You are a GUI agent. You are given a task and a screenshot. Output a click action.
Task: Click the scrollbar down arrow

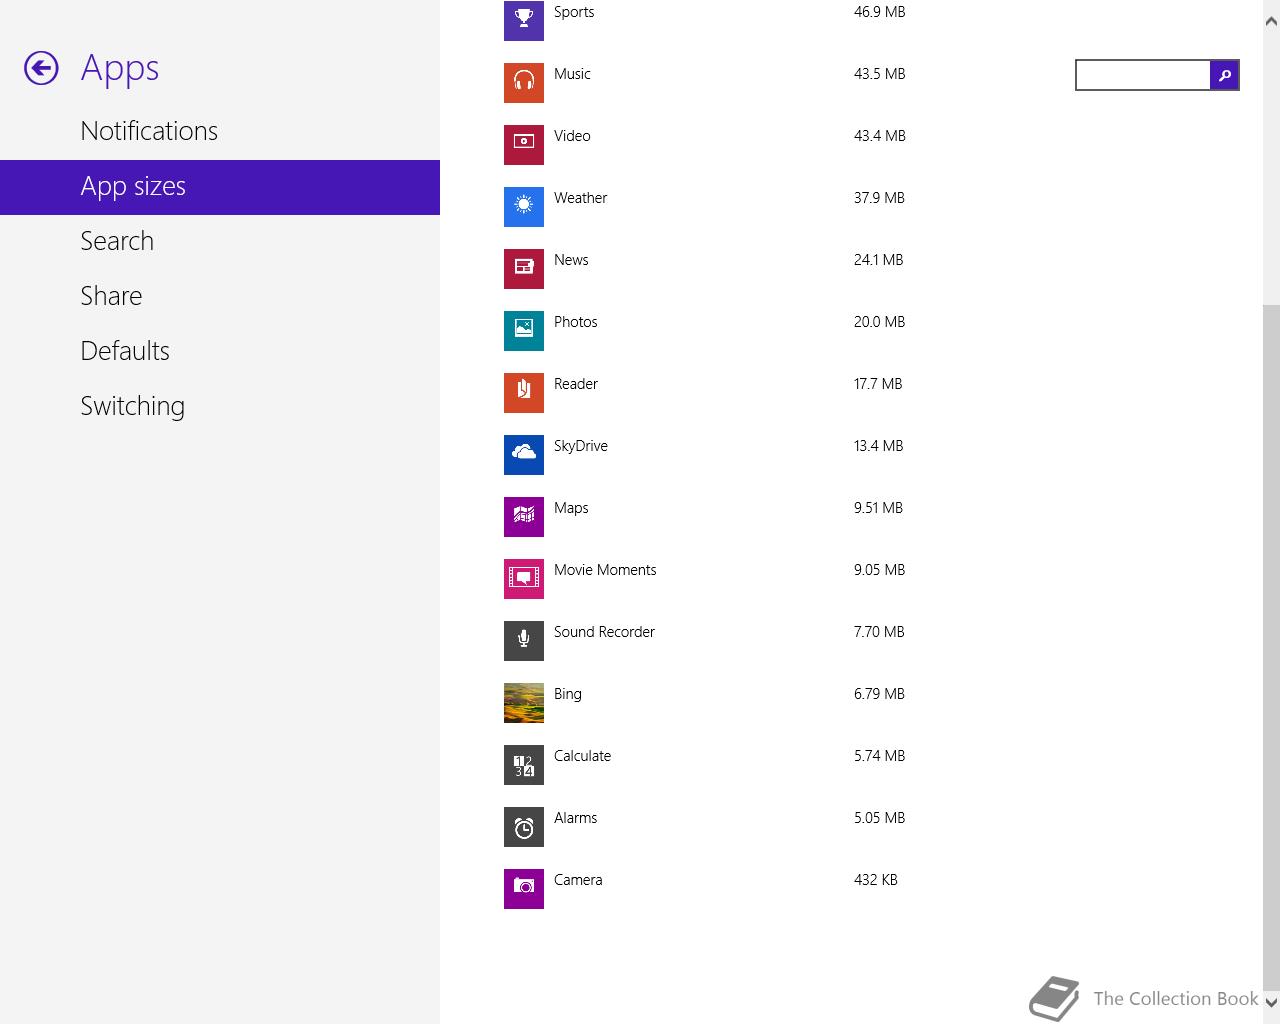(x=1271, y=1001)
